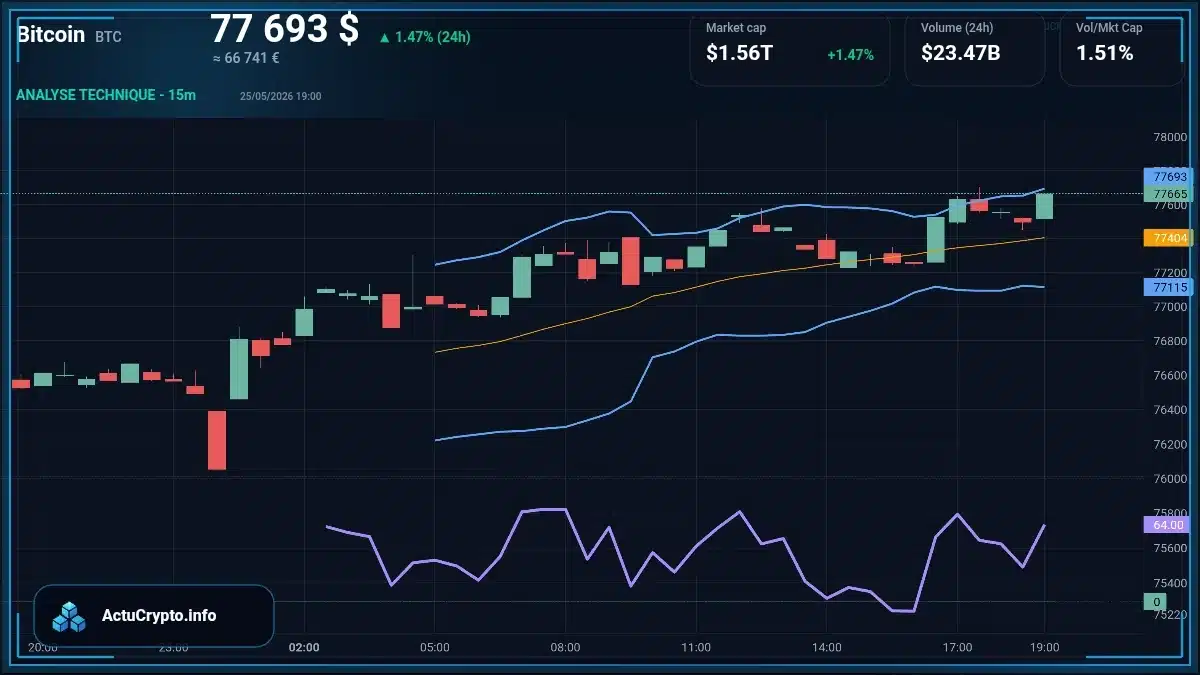Click the 05:00 time axis label

(x=435, y=647)
